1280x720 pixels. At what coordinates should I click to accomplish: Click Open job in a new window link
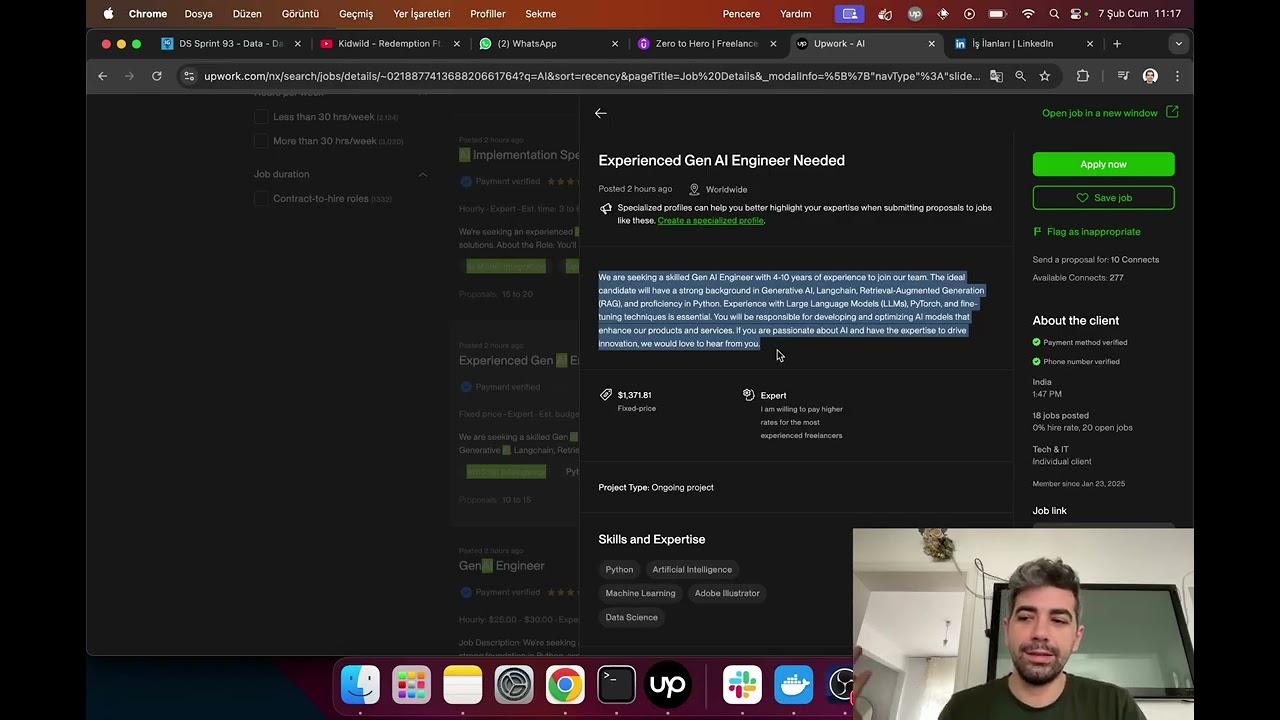[1099, 113]
